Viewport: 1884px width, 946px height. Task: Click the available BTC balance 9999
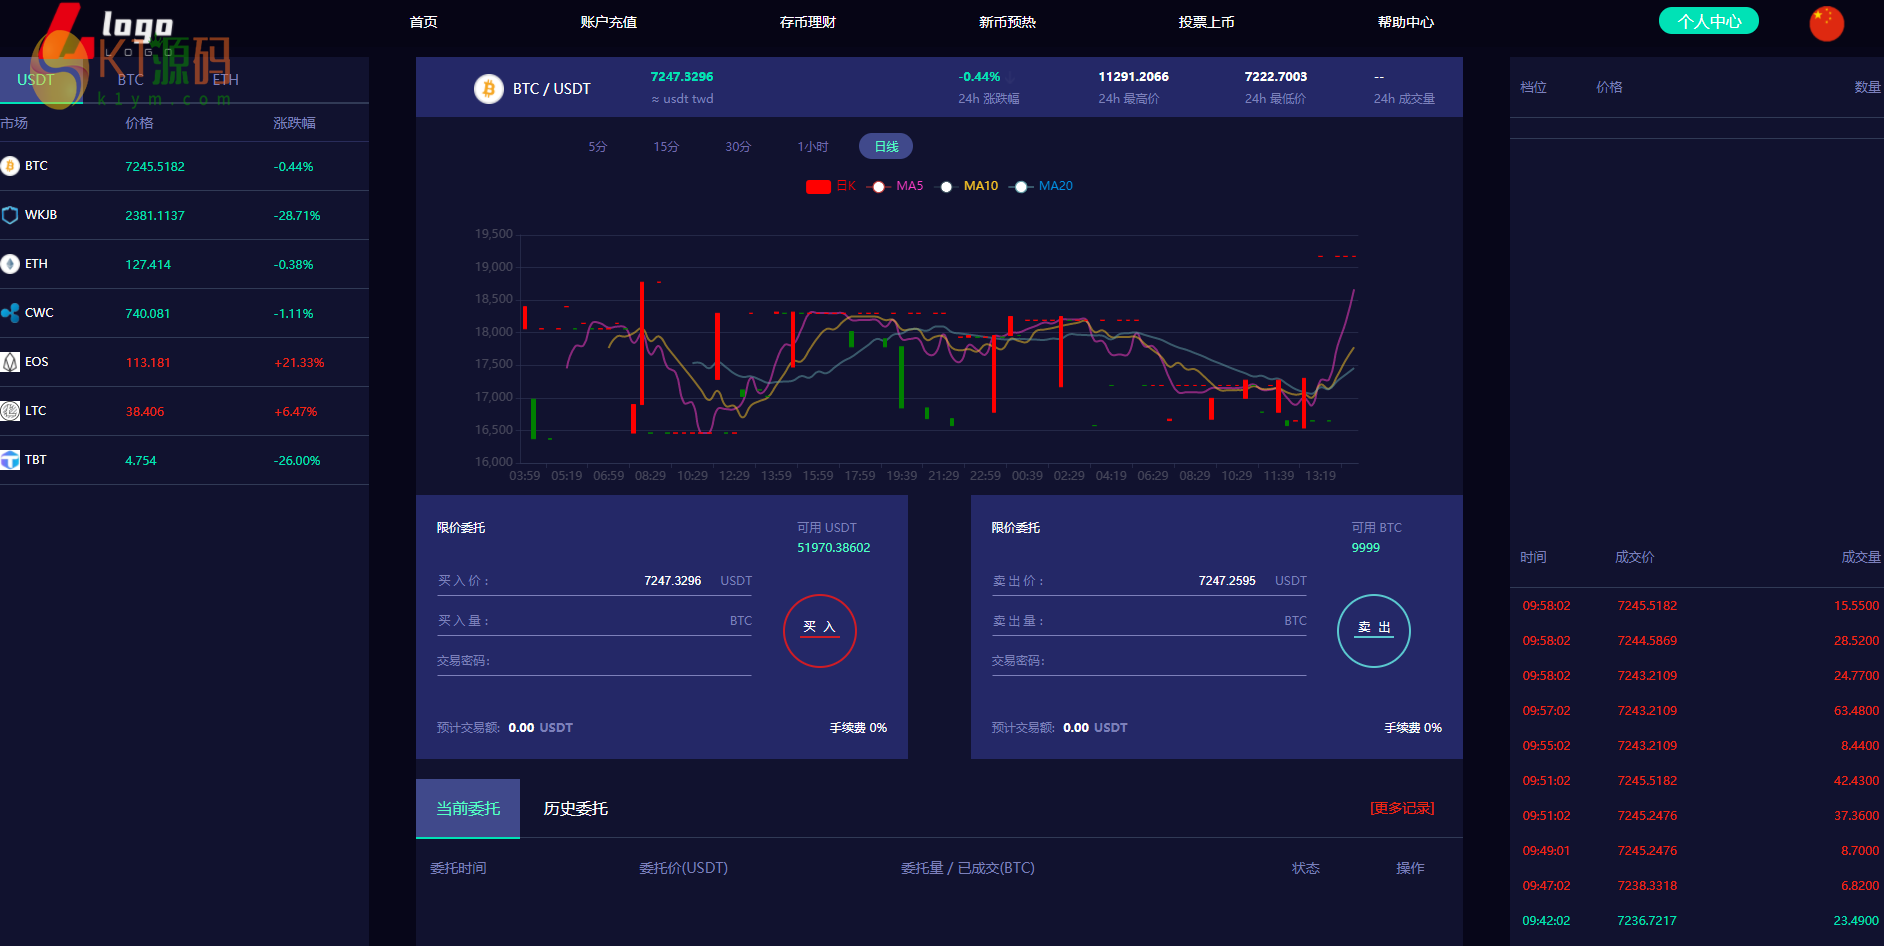pyautogui.click(x=1366, y=548)
